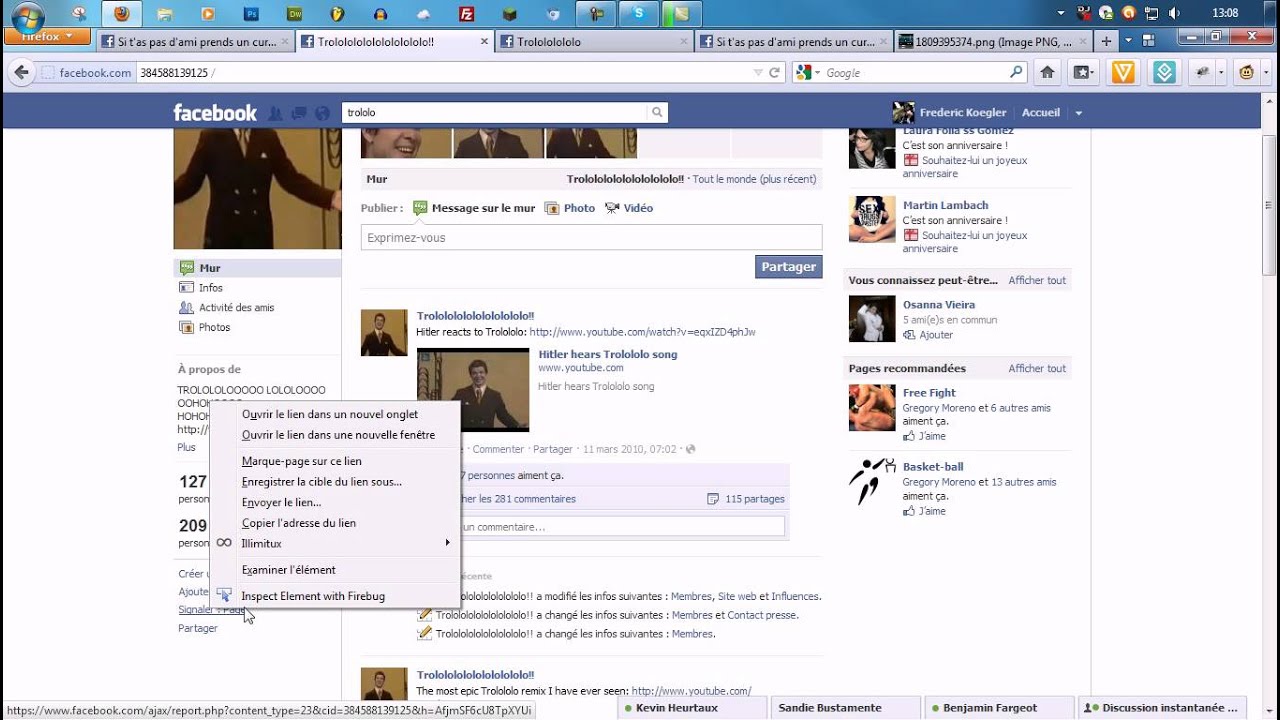Viewport: 1280px width, 720px height.
Task: Open Skype taskbar icon
Action: point(638,14)
